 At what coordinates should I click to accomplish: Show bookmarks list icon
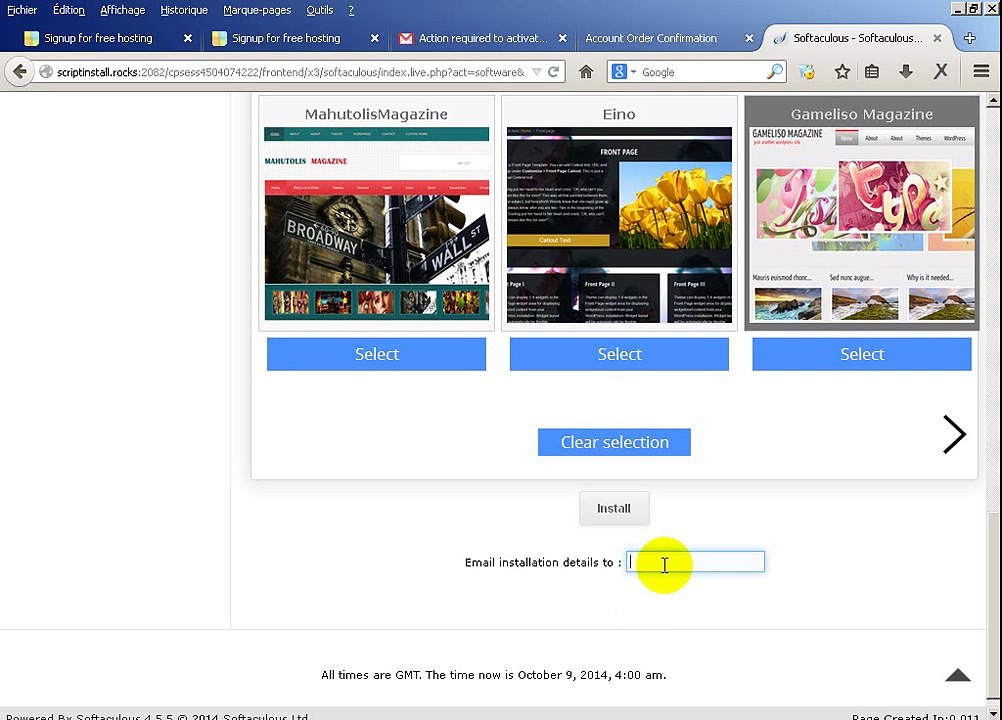point(872,72)
